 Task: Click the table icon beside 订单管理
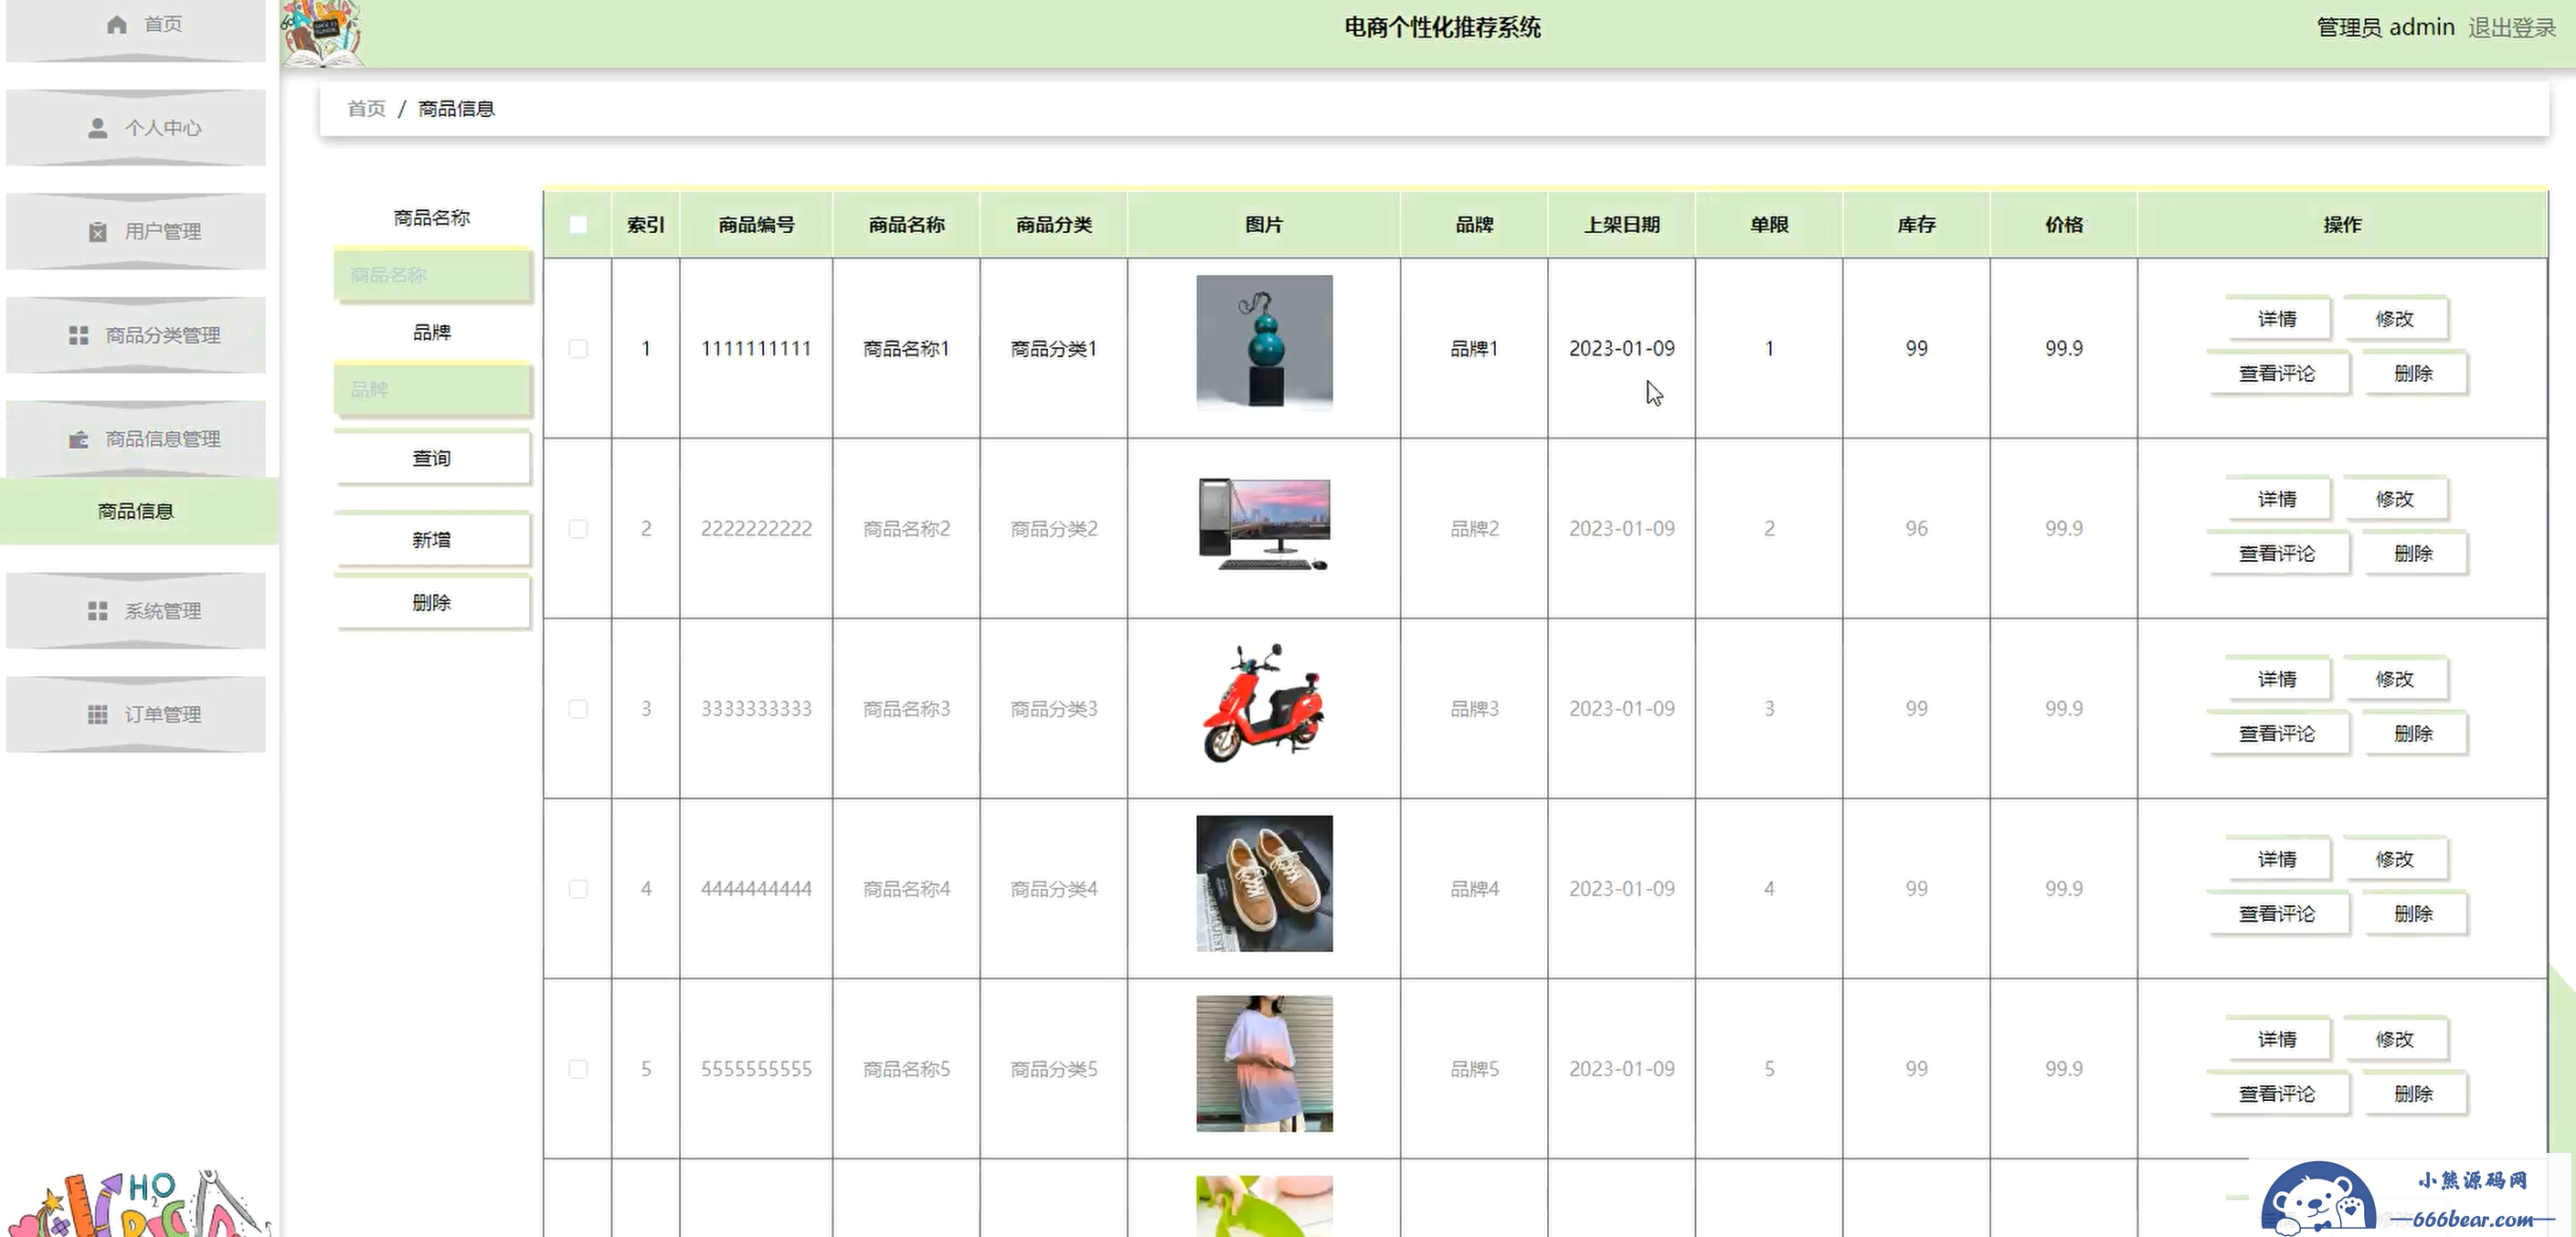[98, 715]
